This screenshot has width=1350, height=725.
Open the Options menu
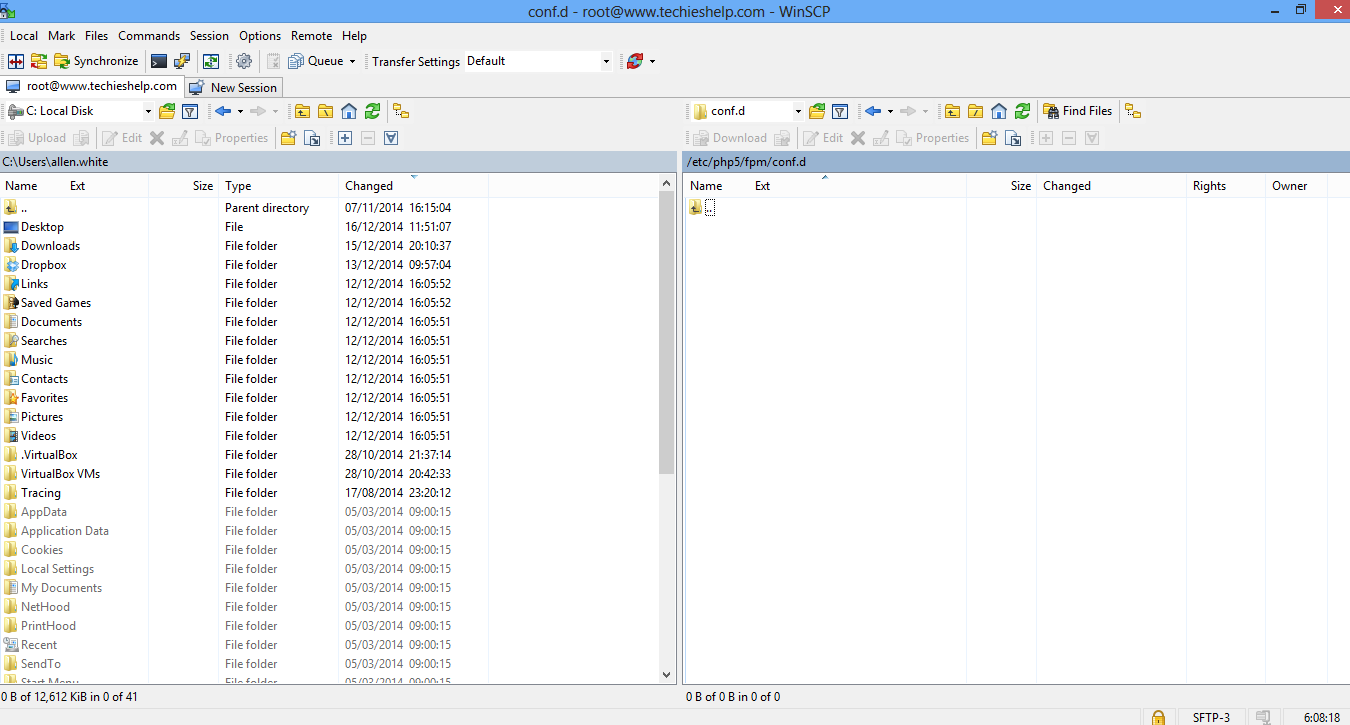[x=260, y=35]
